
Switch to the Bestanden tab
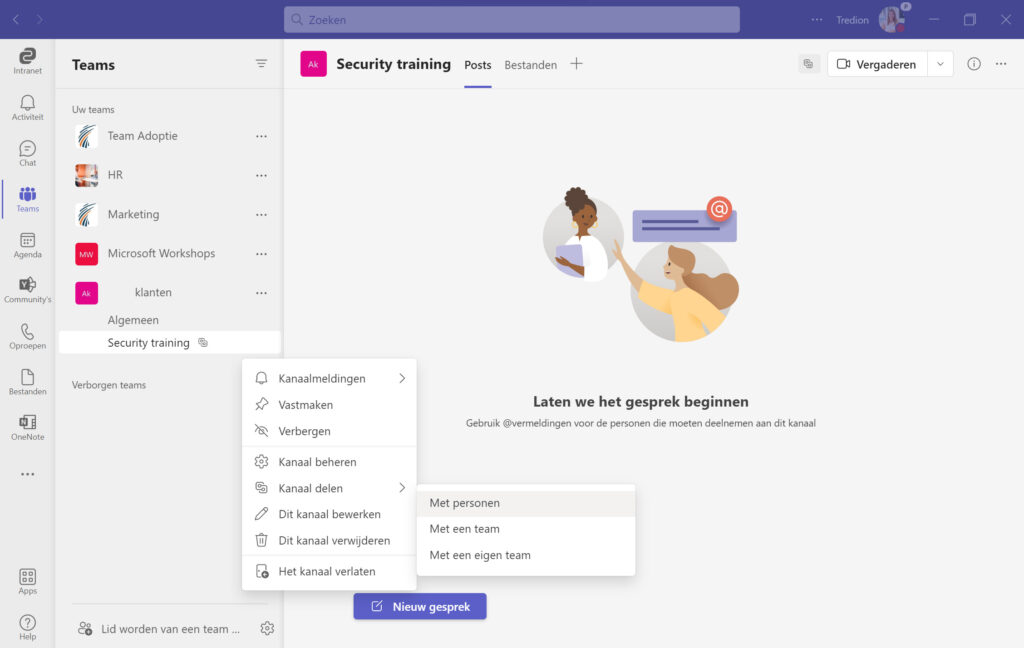[x=530, y=65]
